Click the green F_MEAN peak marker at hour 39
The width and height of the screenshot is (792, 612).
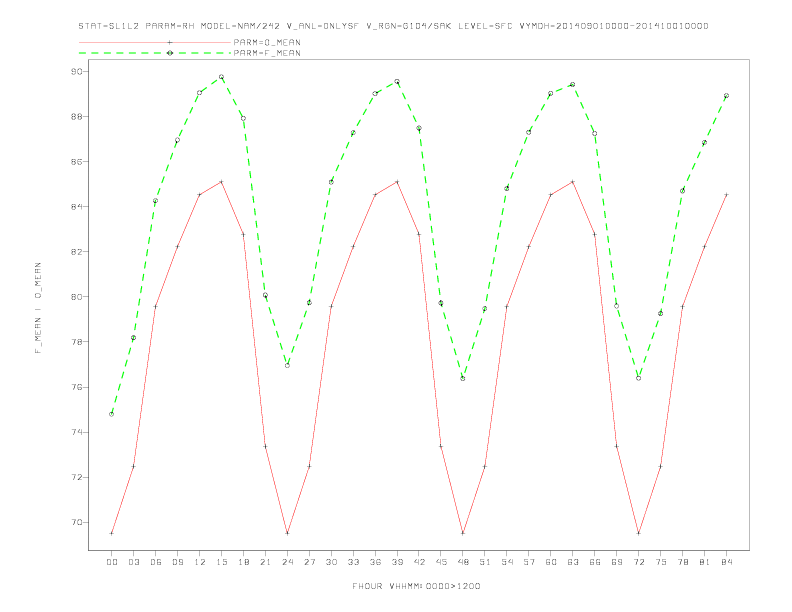(397, 82)
